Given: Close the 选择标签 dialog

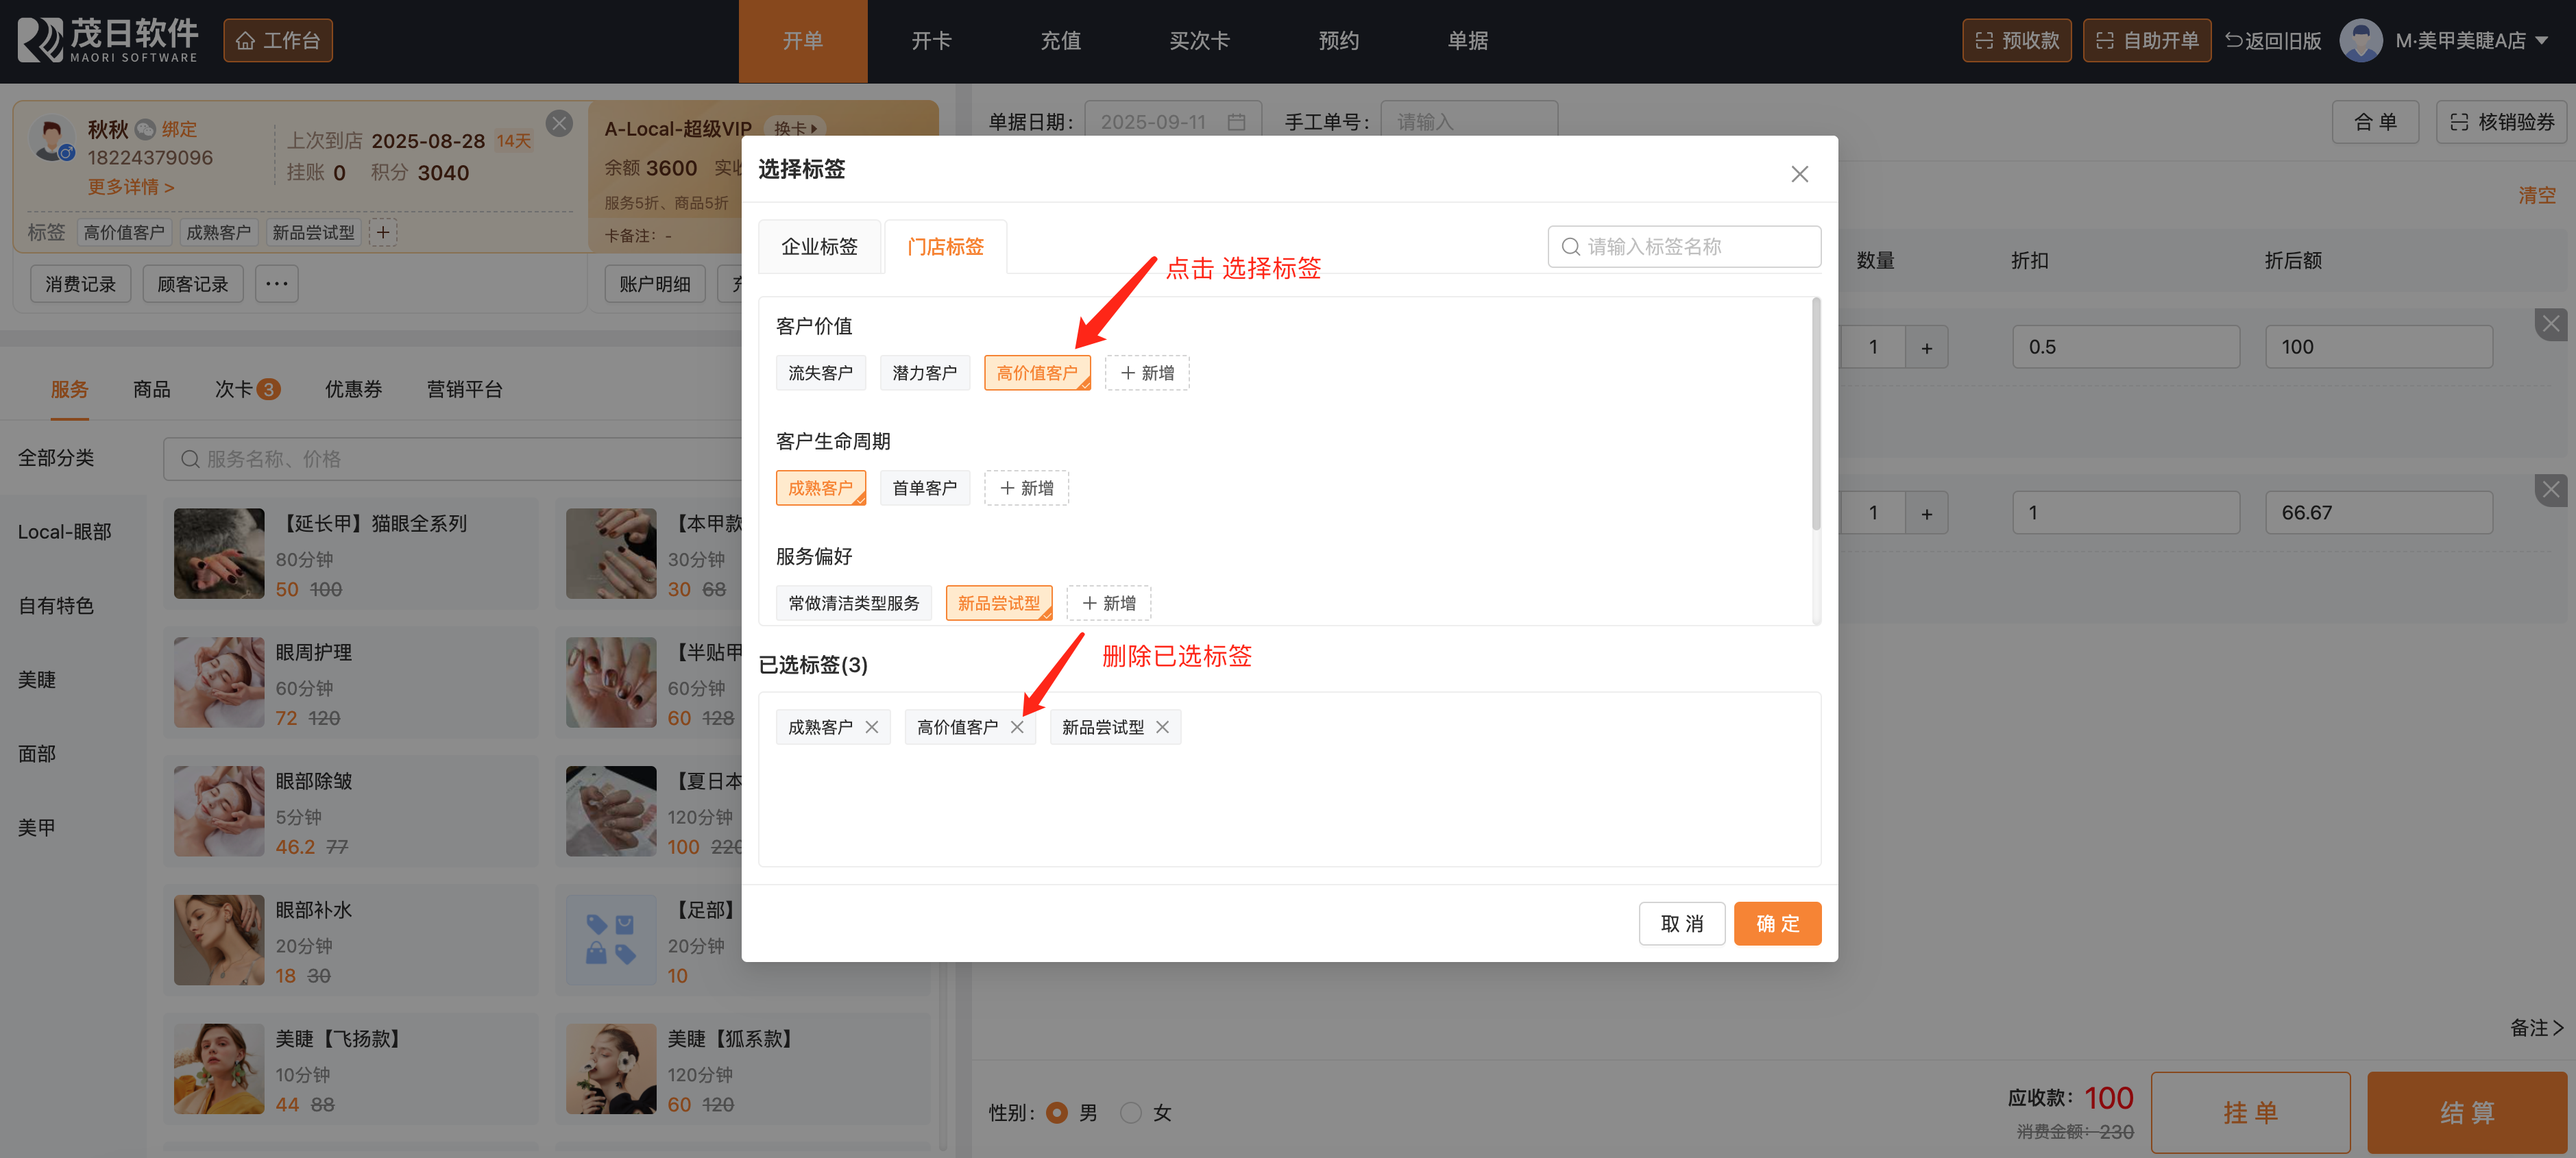Looking at the screenshot, I should [x=1799, y=174].
